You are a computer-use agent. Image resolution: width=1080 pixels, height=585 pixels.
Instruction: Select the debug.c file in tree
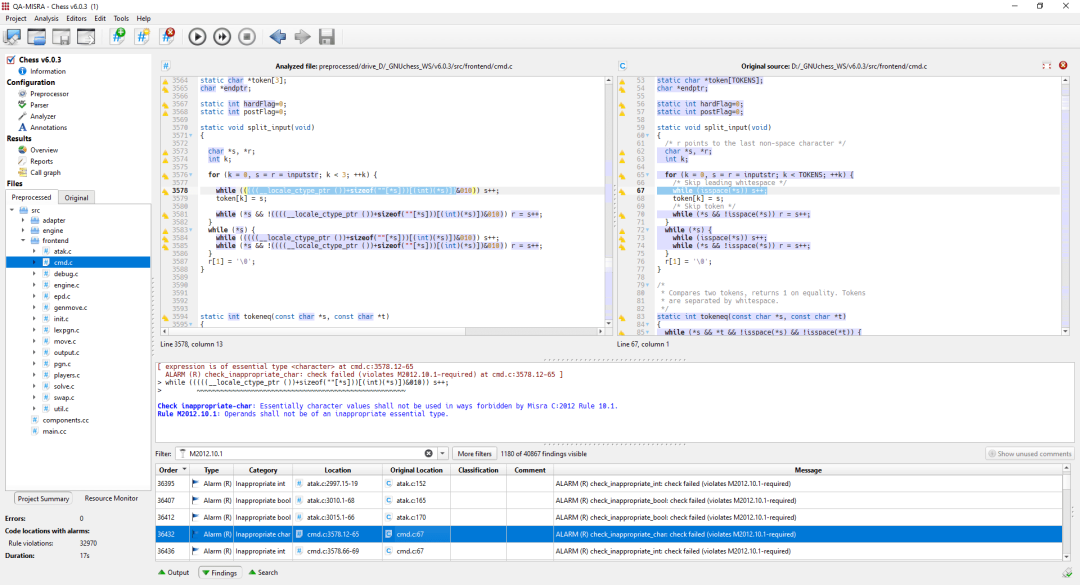click(65, 273)
